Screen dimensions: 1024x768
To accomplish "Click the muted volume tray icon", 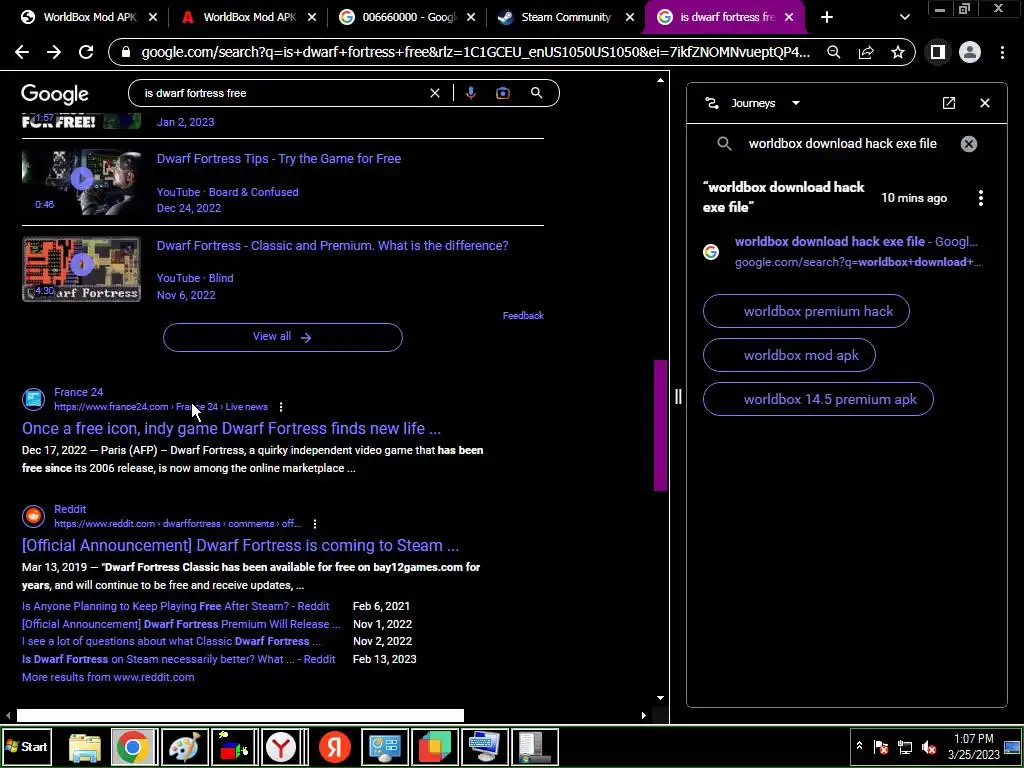I will tap(929, 746).
